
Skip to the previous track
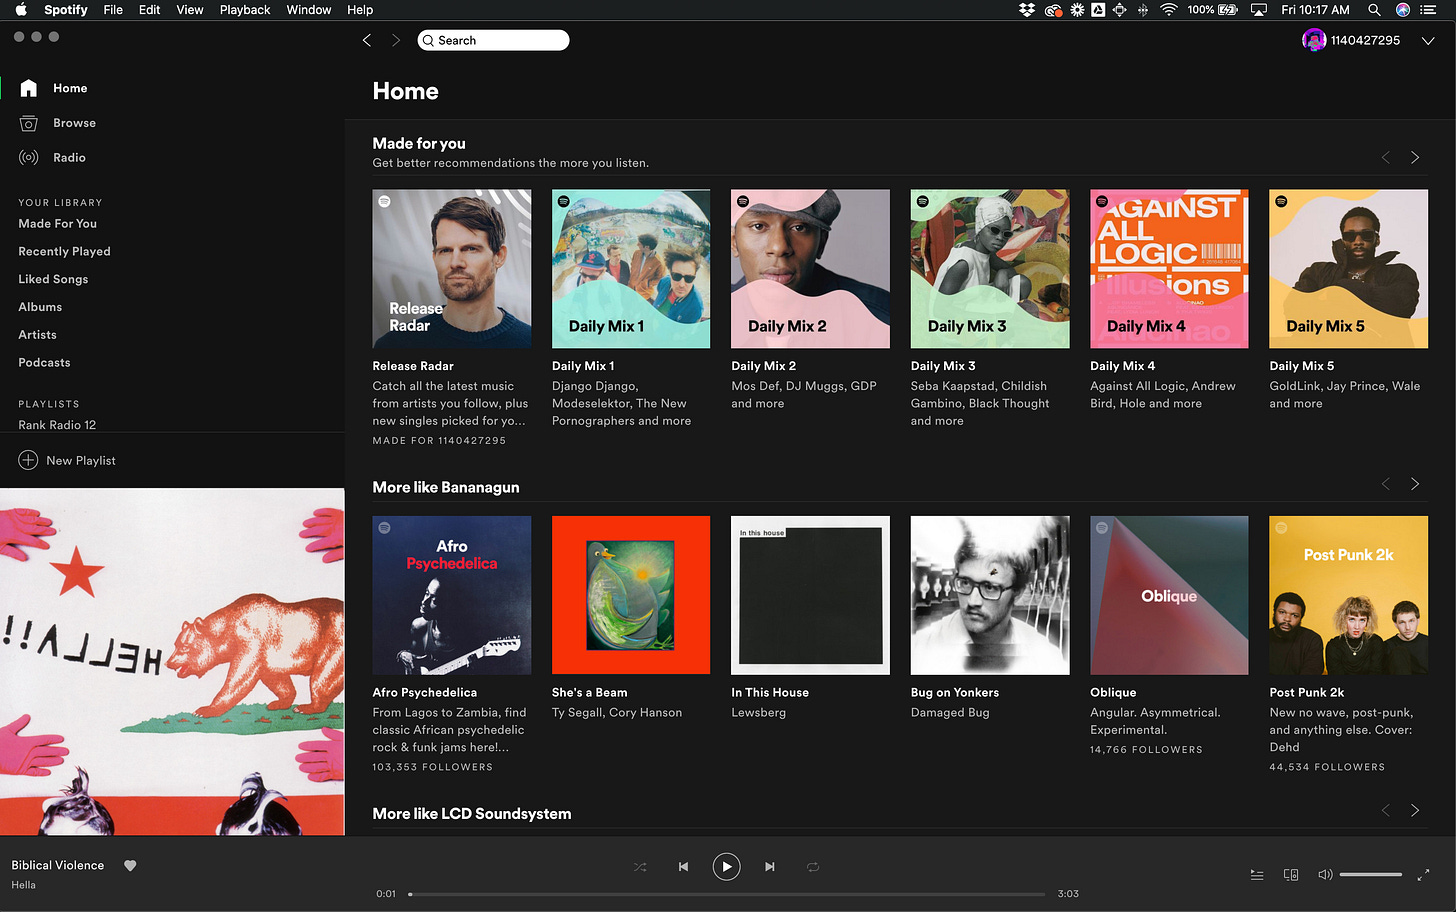coord(683,867)
